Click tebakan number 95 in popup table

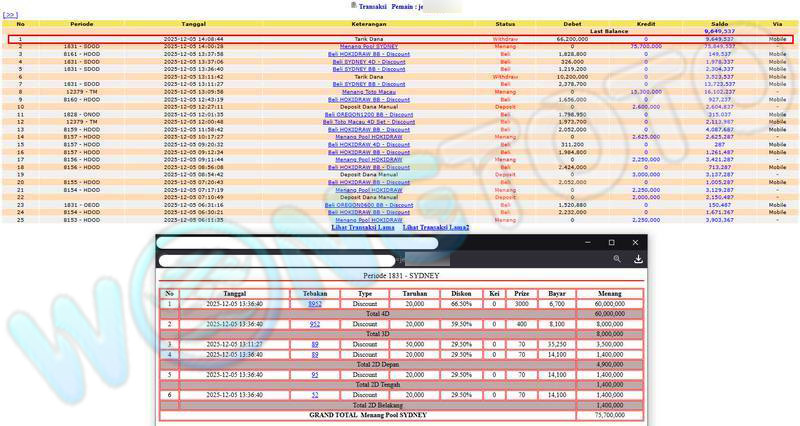[315, 374]
